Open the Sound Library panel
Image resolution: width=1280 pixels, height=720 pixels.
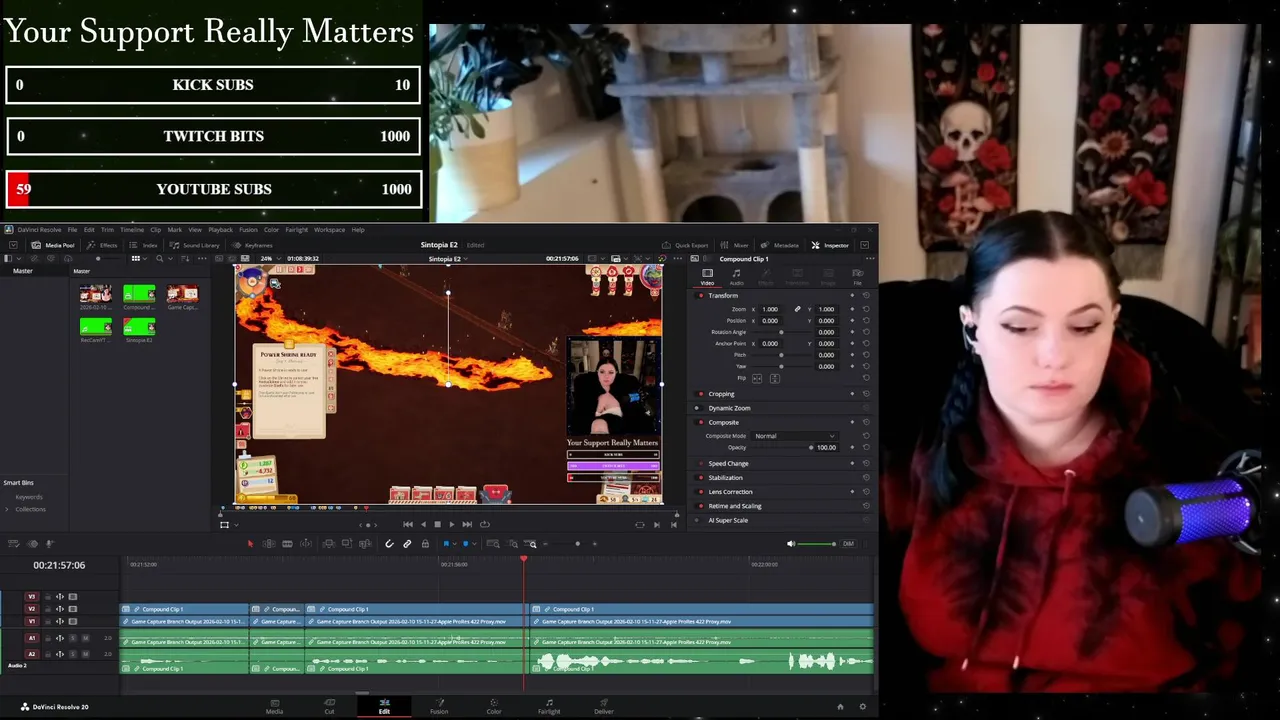195,245
